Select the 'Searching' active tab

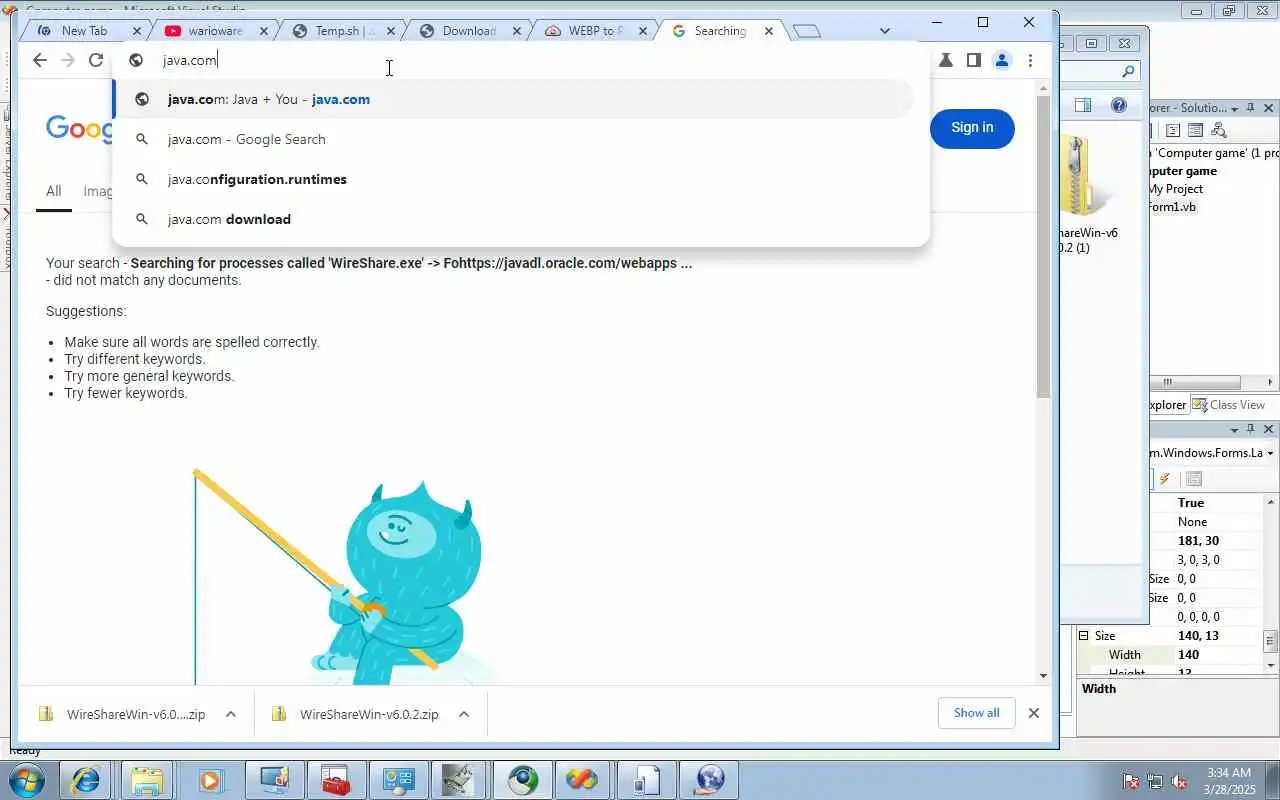720,31
